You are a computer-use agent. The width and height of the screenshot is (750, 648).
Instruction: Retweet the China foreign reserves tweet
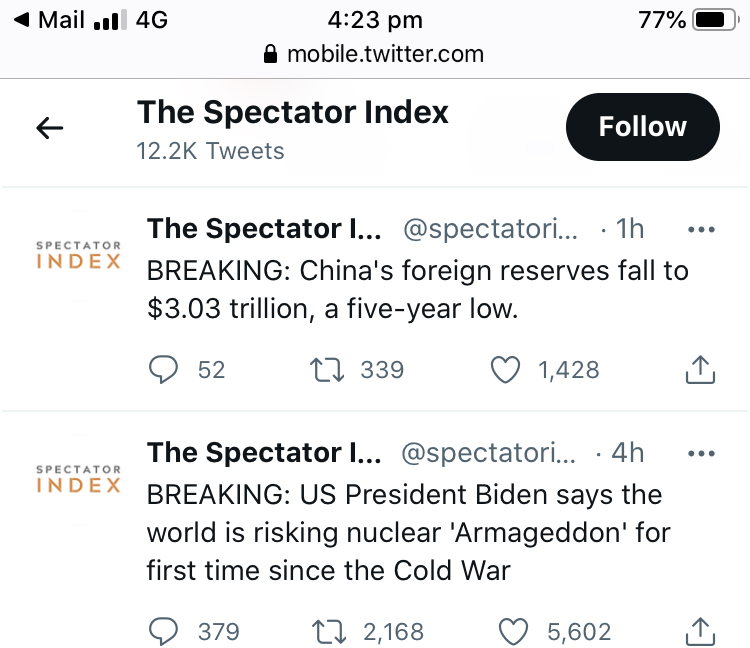pos(327,370)
